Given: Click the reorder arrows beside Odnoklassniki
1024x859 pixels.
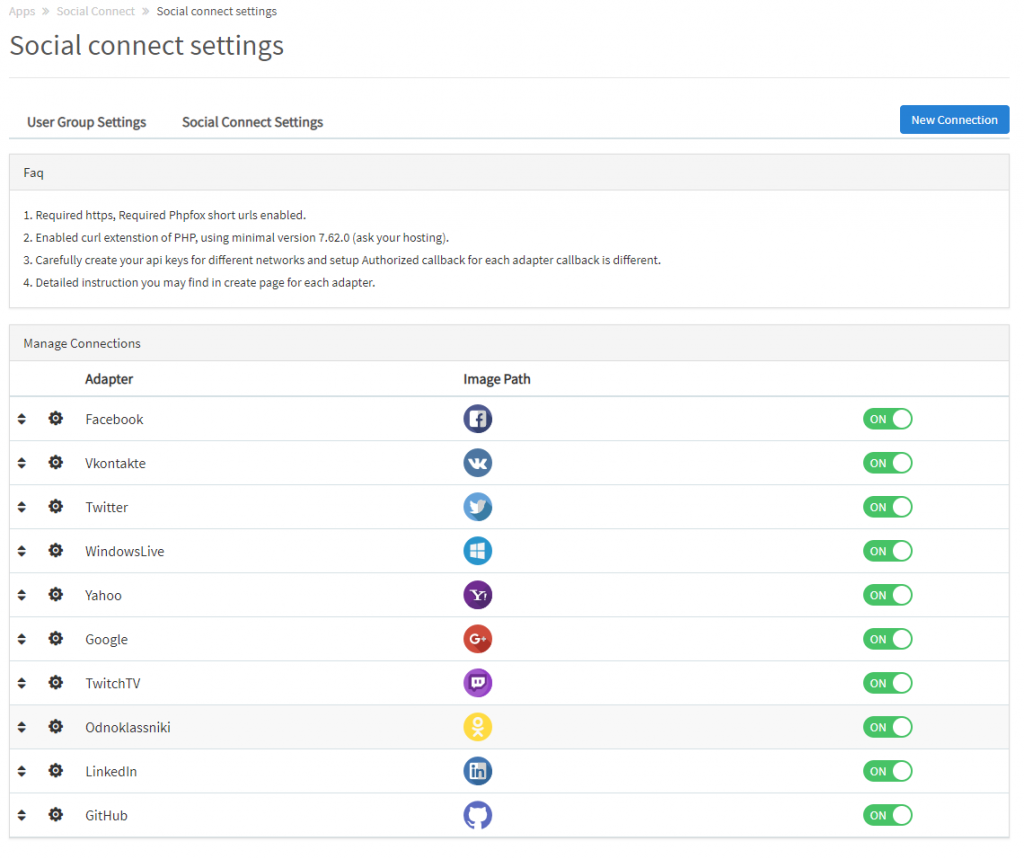Looking at the screenshot, I should click(22, 727).
